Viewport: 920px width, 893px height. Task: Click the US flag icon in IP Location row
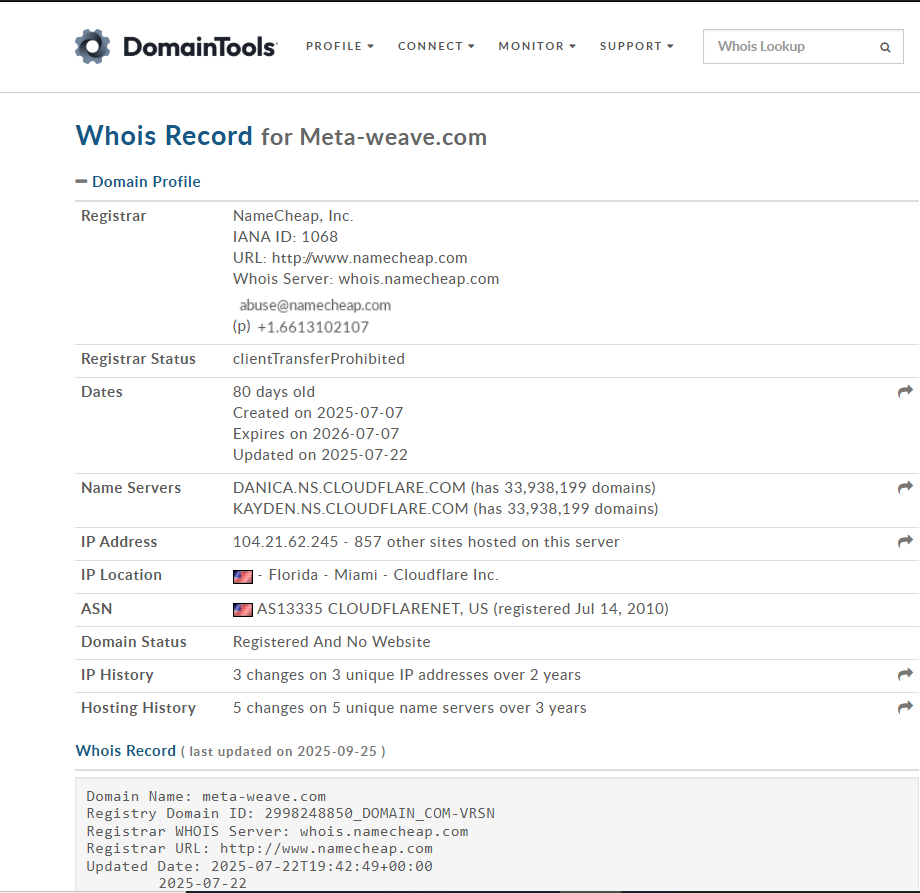(243, 577)
